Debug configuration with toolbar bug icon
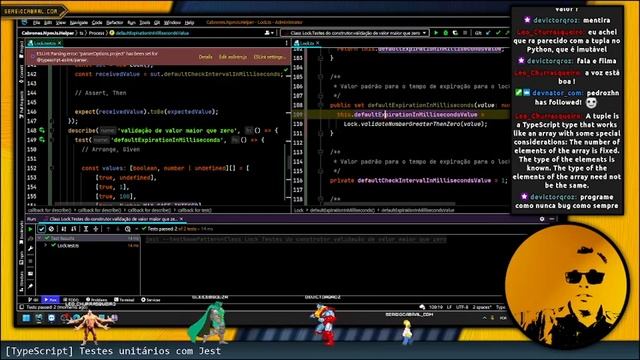This screenshot has height=360, width=640. tap(446, 33)
